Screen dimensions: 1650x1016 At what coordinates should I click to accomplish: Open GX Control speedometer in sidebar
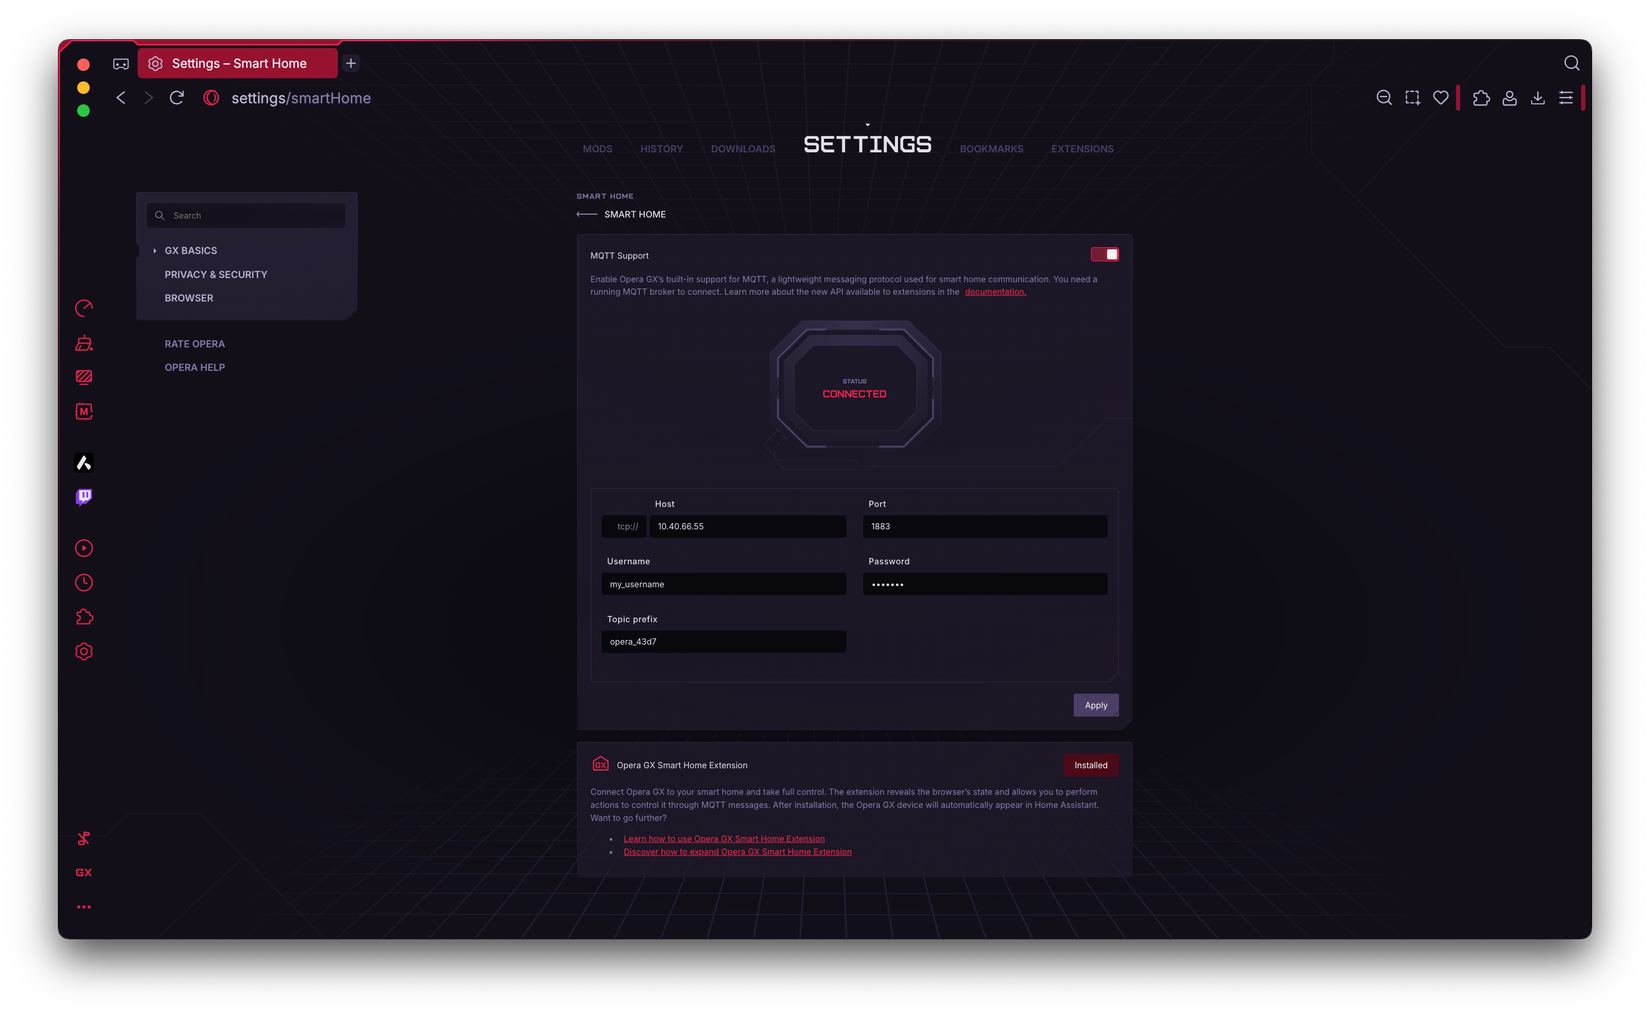click(84, 308)
